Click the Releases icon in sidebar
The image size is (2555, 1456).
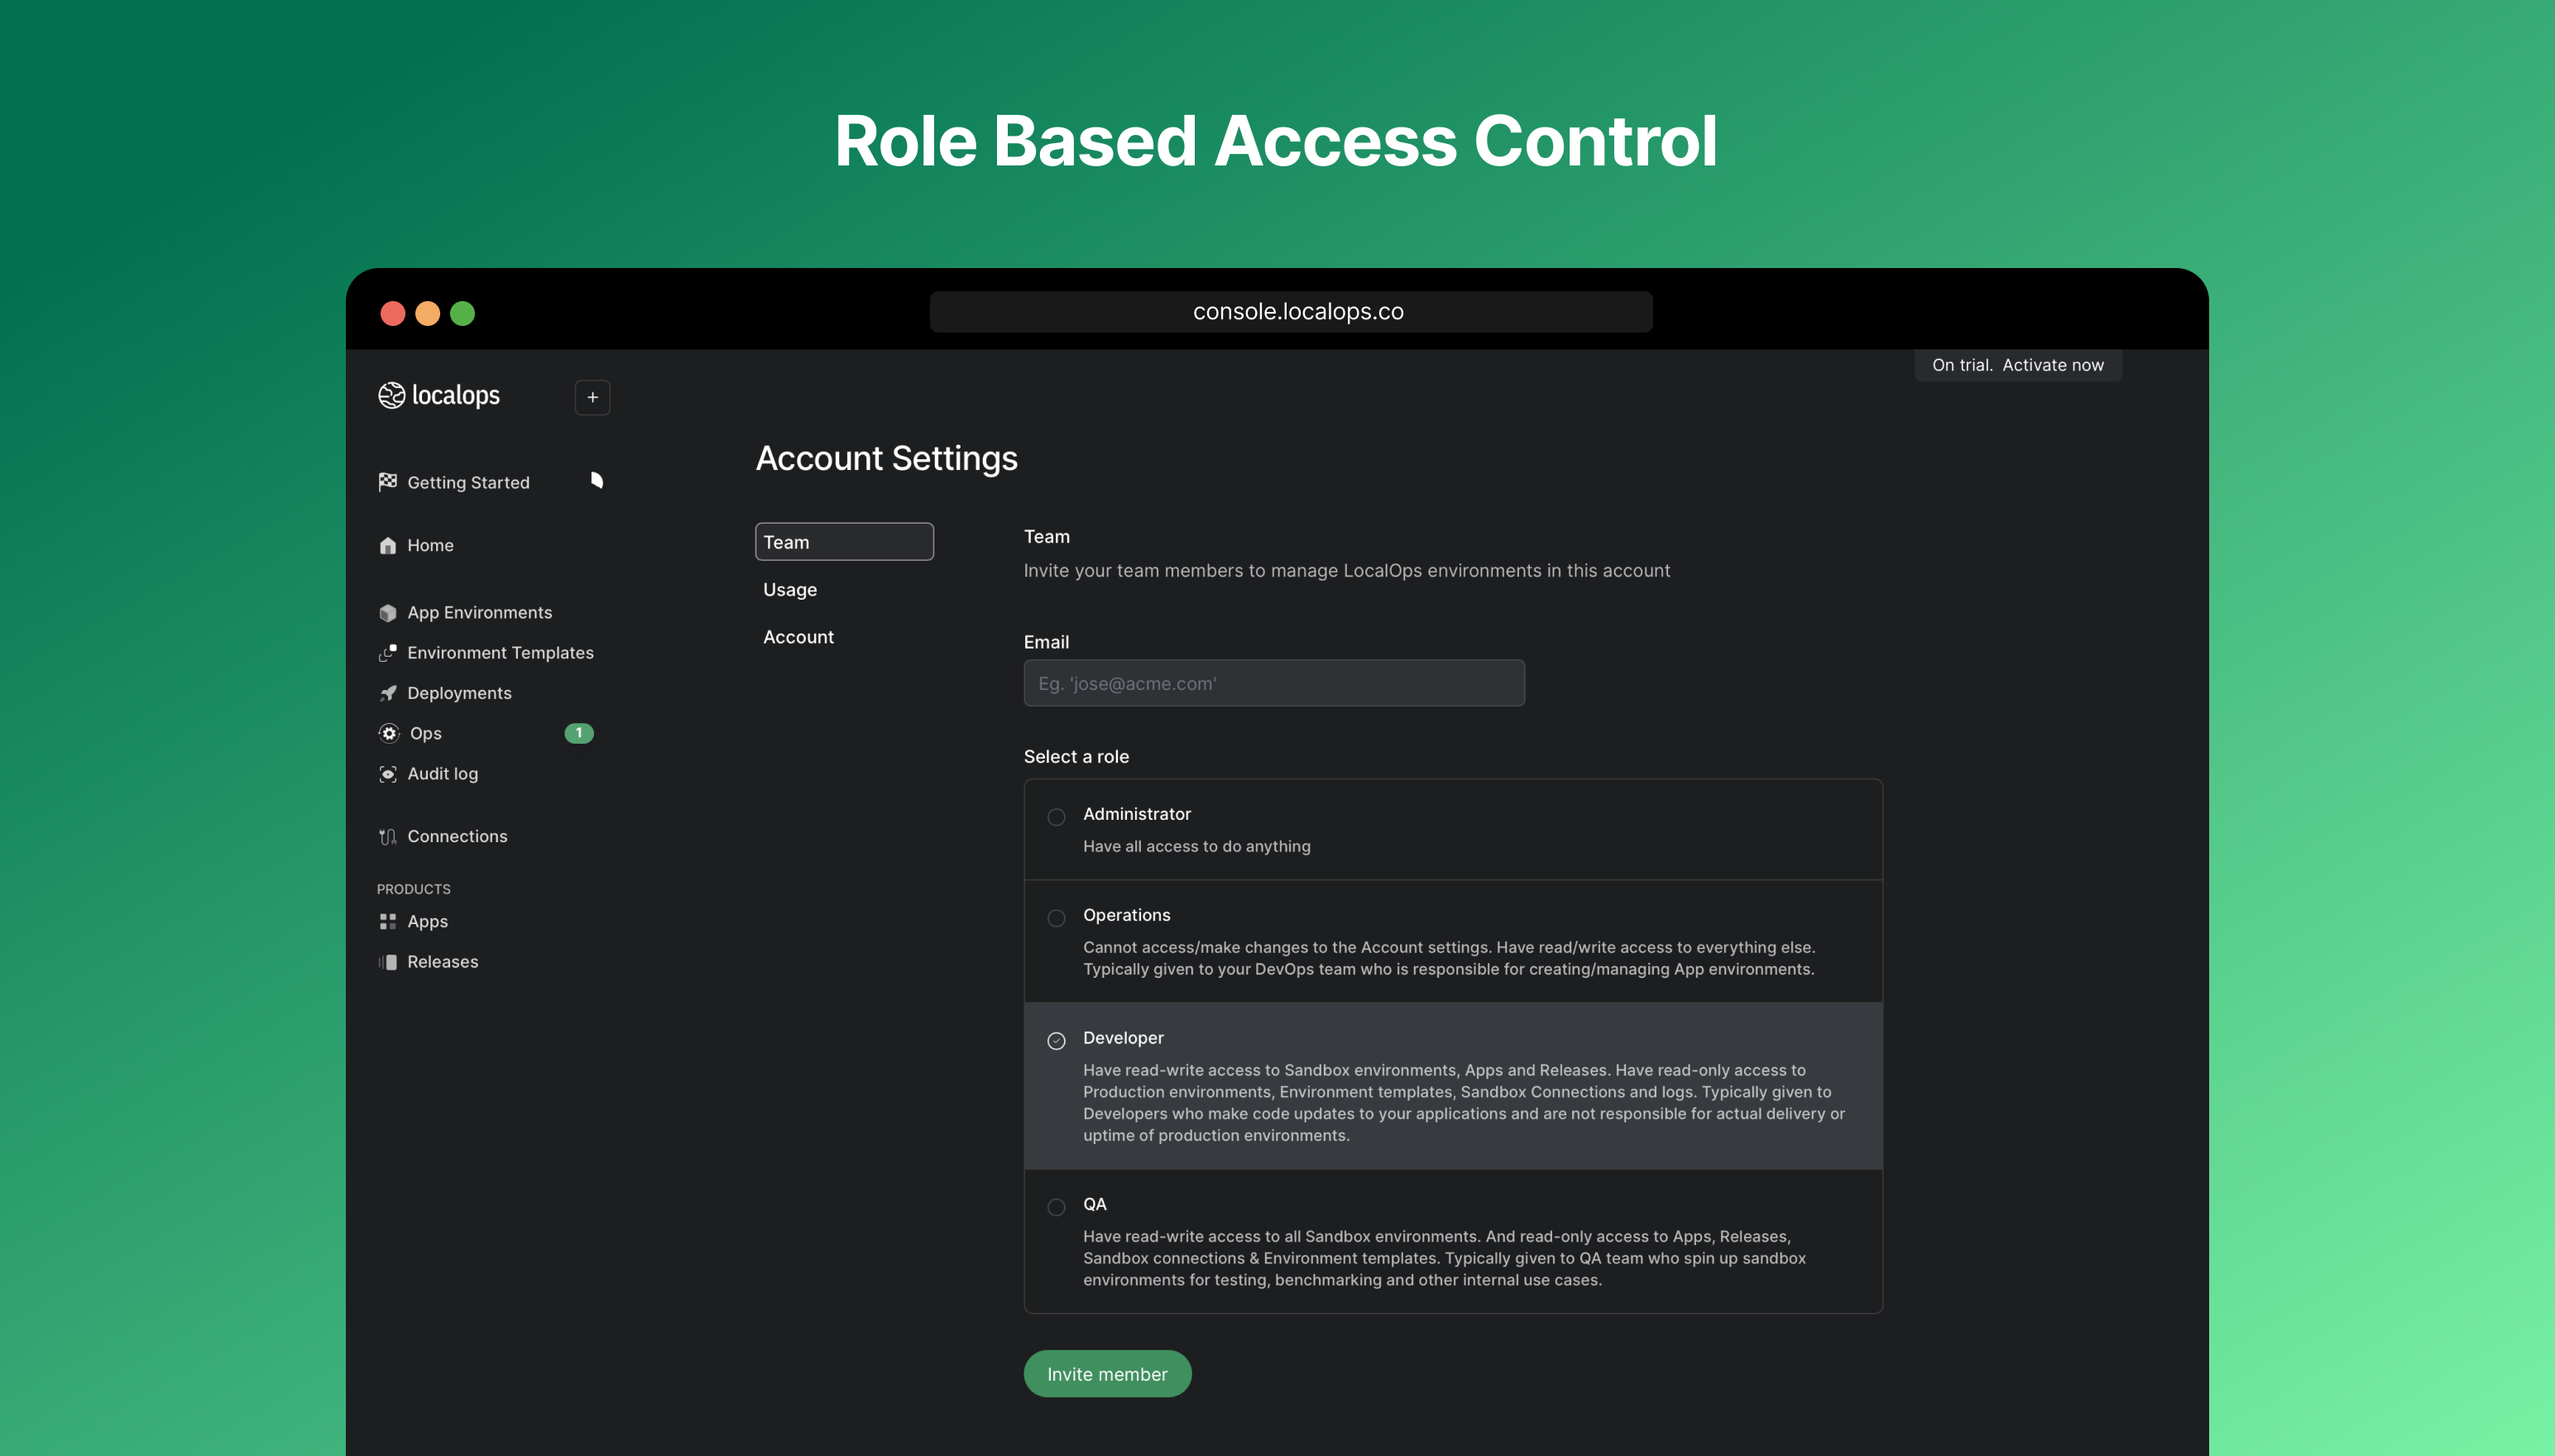388,962
